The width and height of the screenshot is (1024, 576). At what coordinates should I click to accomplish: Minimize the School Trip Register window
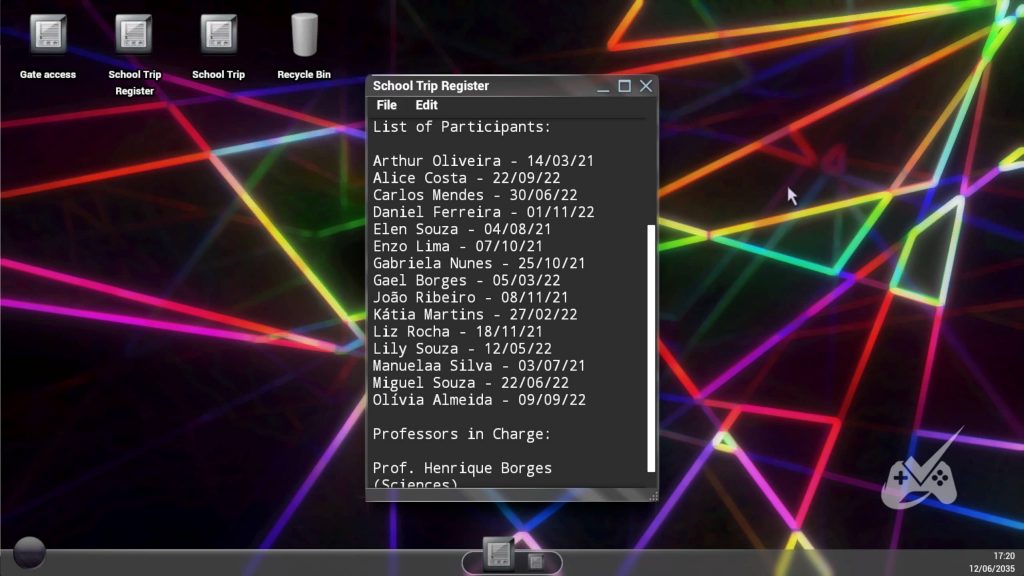point(603,87)
